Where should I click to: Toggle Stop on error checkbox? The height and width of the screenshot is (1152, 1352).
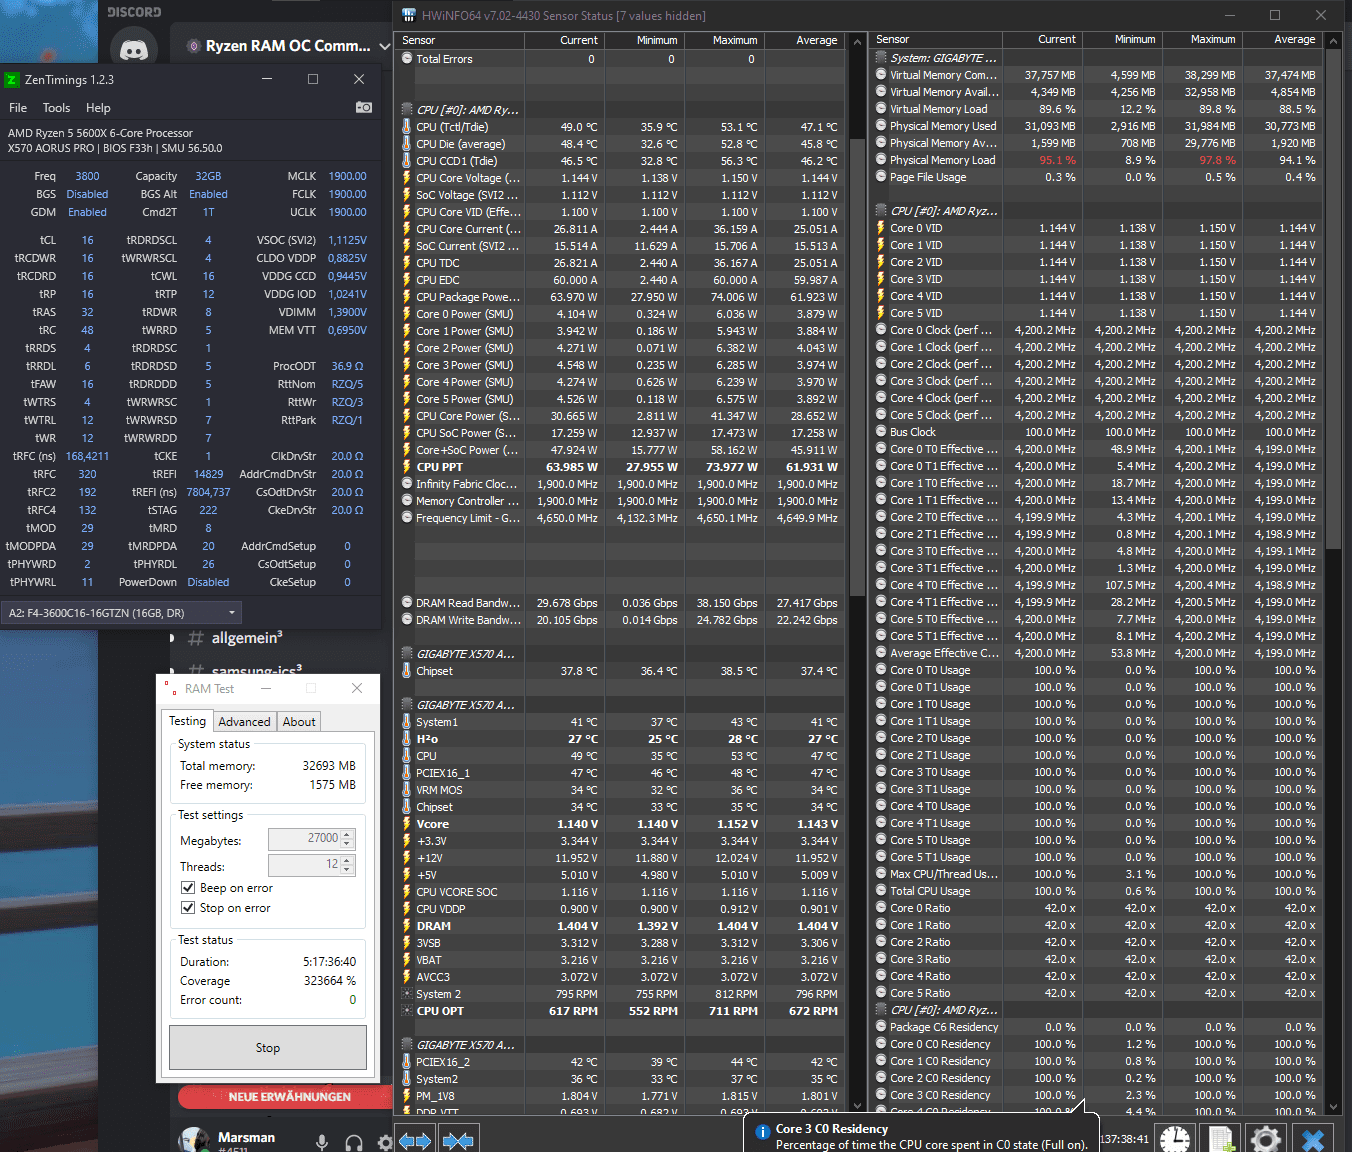tap(188, 908)
